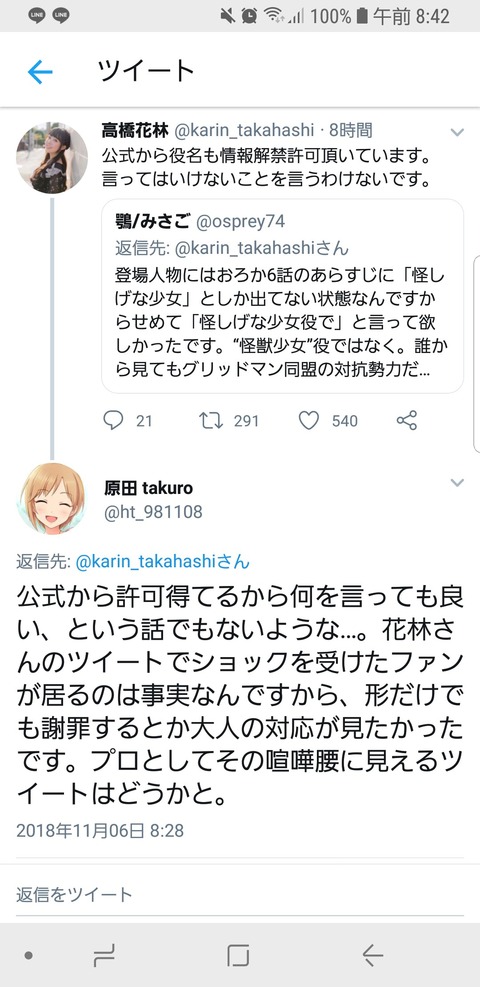Tap the battery indicator in status bar

click(x=362, y=16)
